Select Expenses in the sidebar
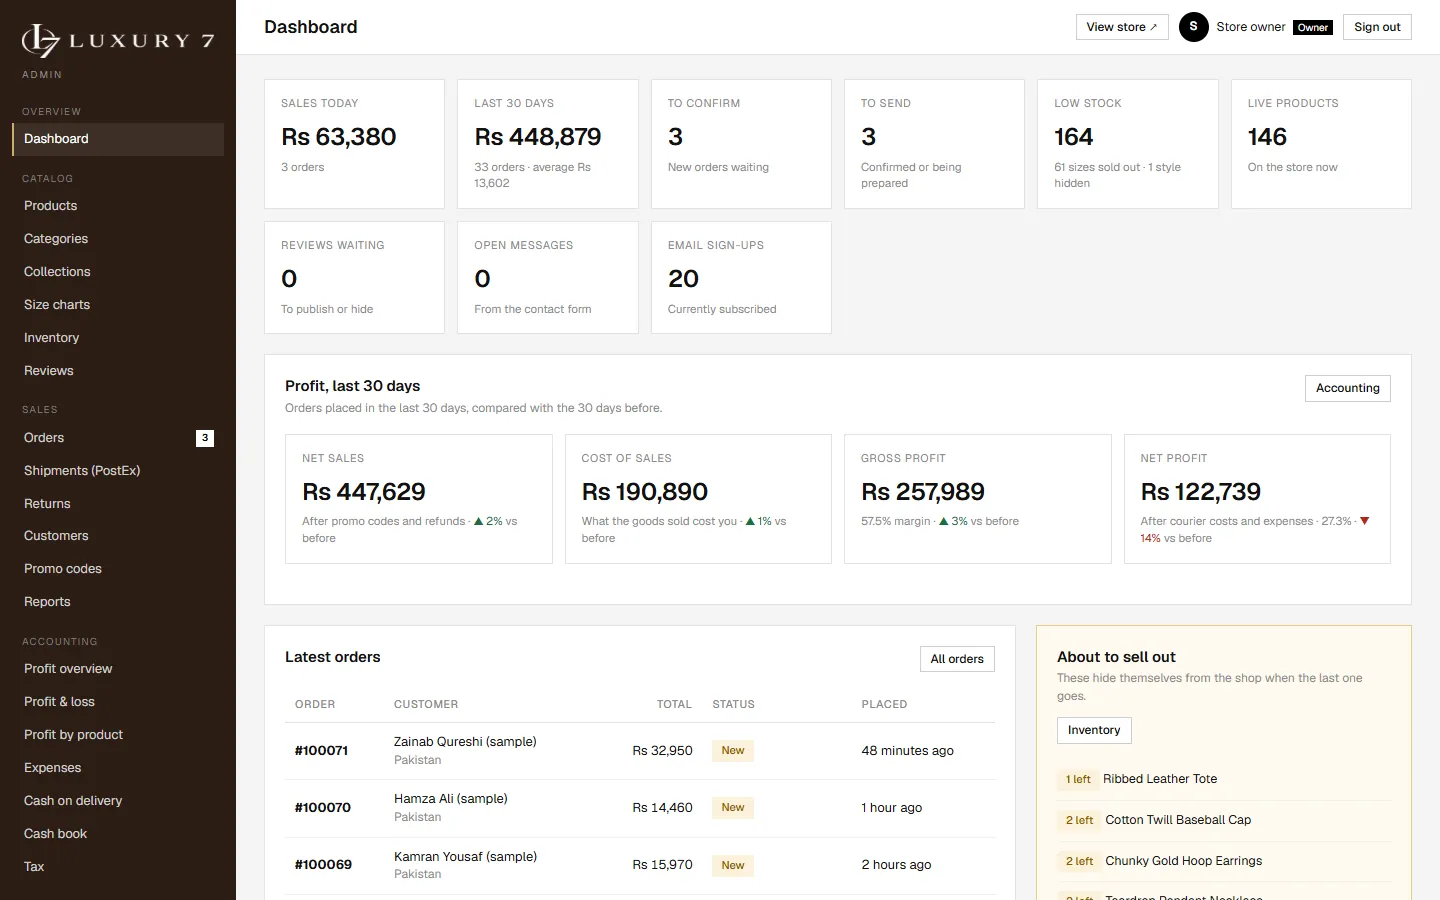The width and height of the screenshot is (1440, 900). (118, 768)
